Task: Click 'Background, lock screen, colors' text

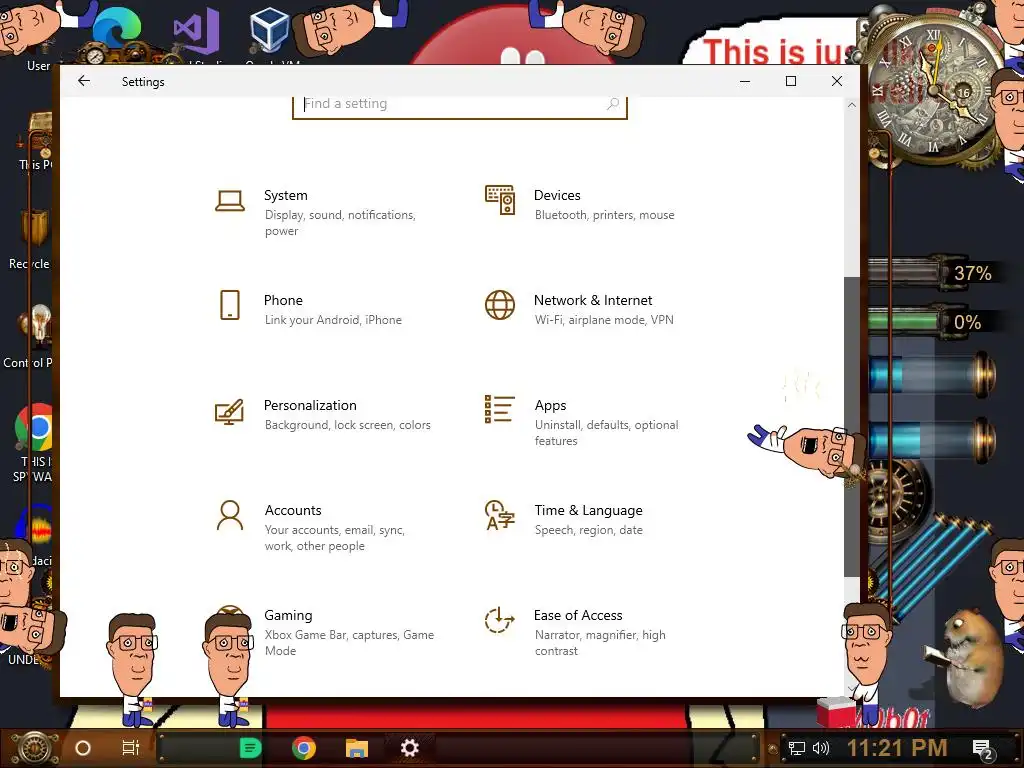Action: pos(347,425)
